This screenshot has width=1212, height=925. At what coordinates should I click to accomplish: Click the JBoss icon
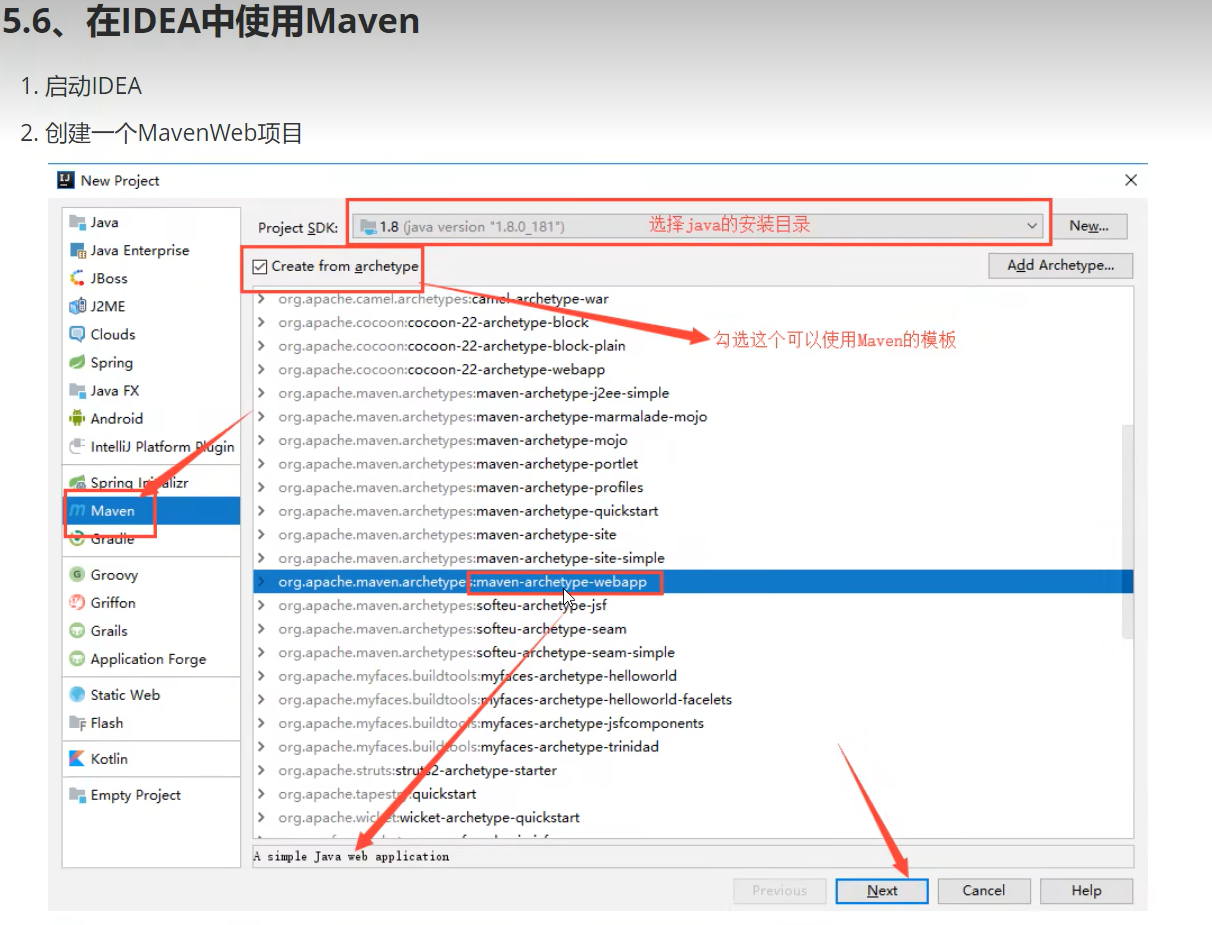coord(77,278)
